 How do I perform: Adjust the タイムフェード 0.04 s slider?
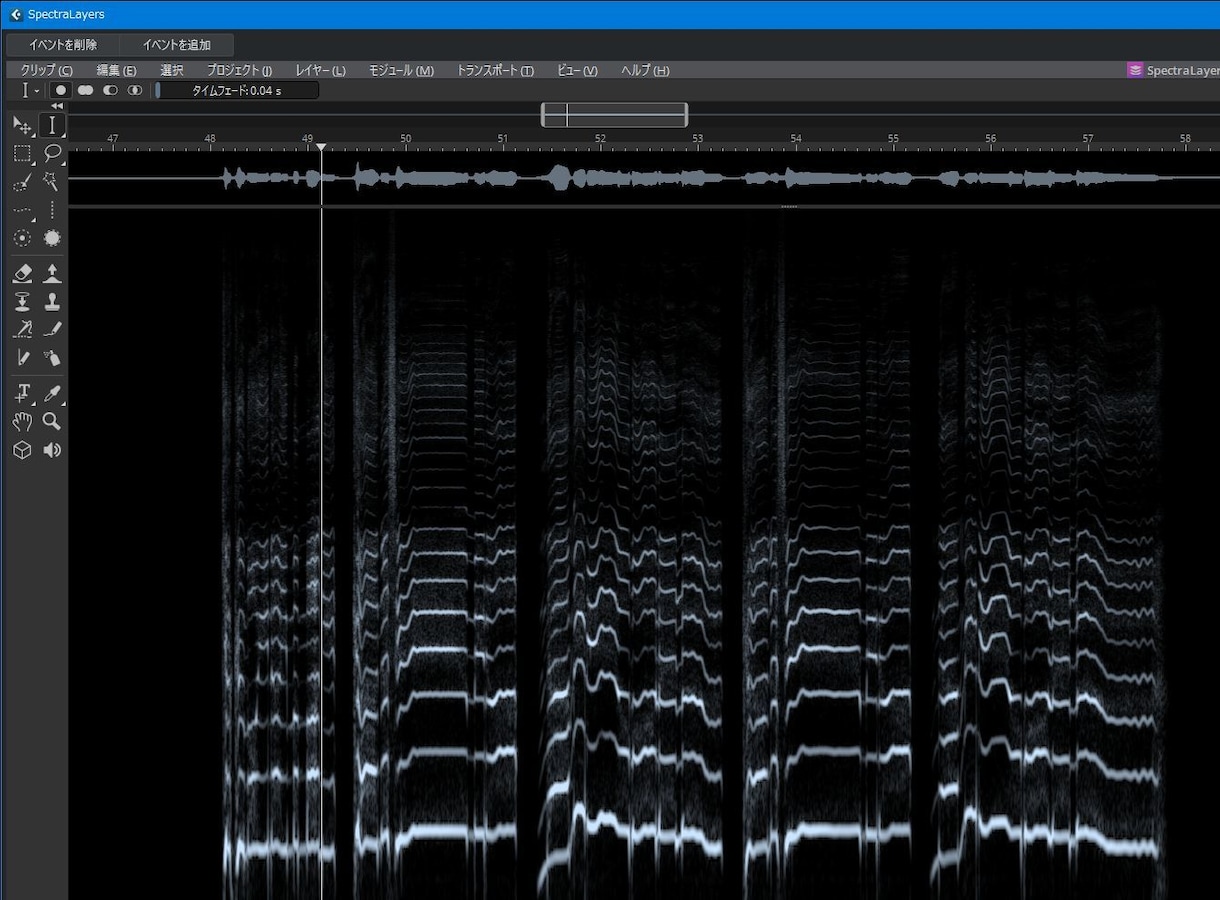[236, 90]
